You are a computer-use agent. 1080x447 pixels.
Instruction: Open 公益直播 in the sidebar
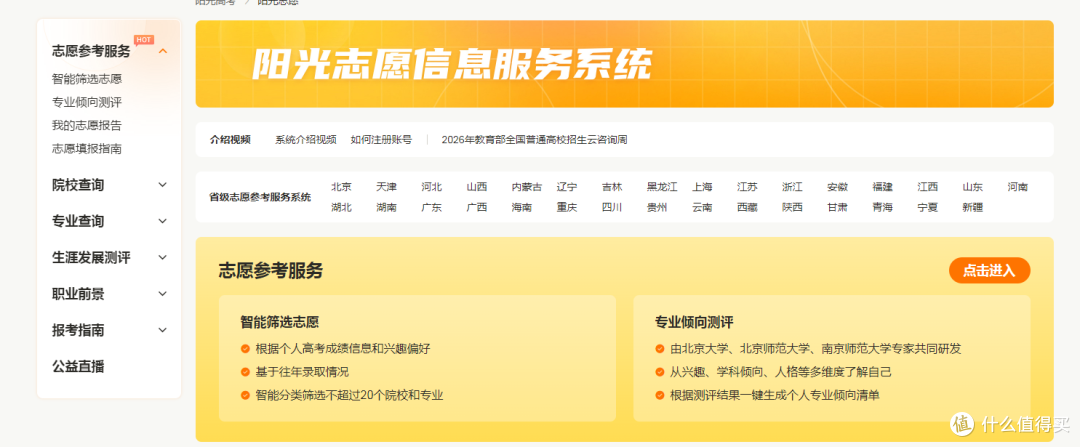coord(78,366)
